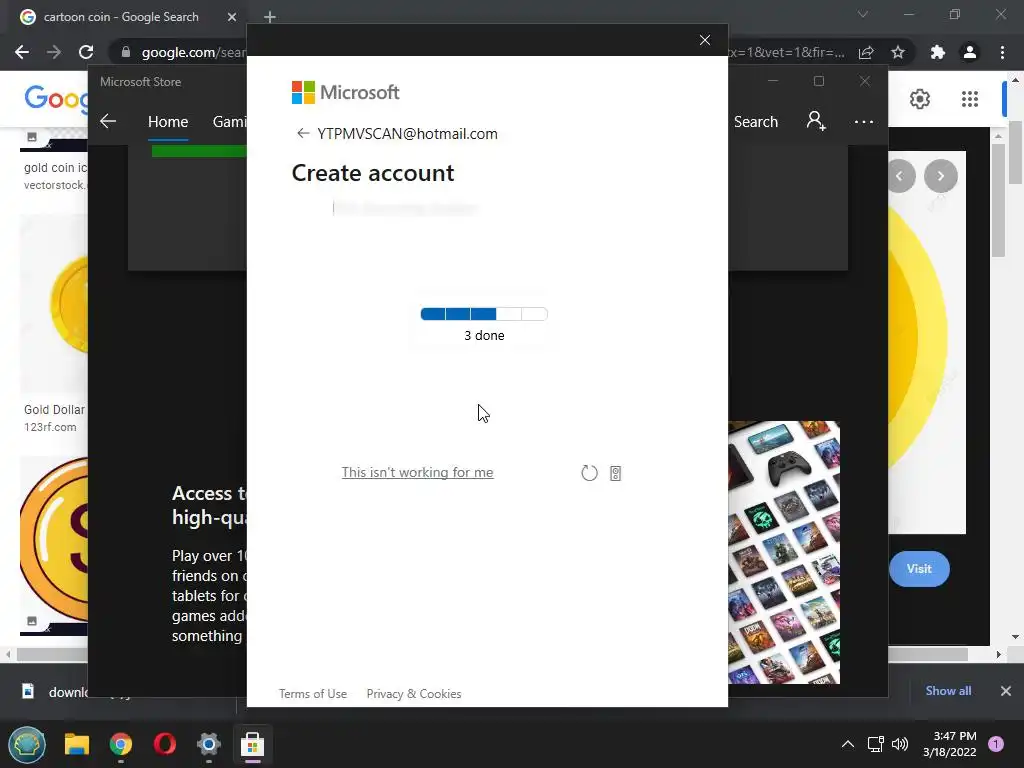Click Chrome back navigation arrow
The image size is (1024, 768).
(22, 52)
